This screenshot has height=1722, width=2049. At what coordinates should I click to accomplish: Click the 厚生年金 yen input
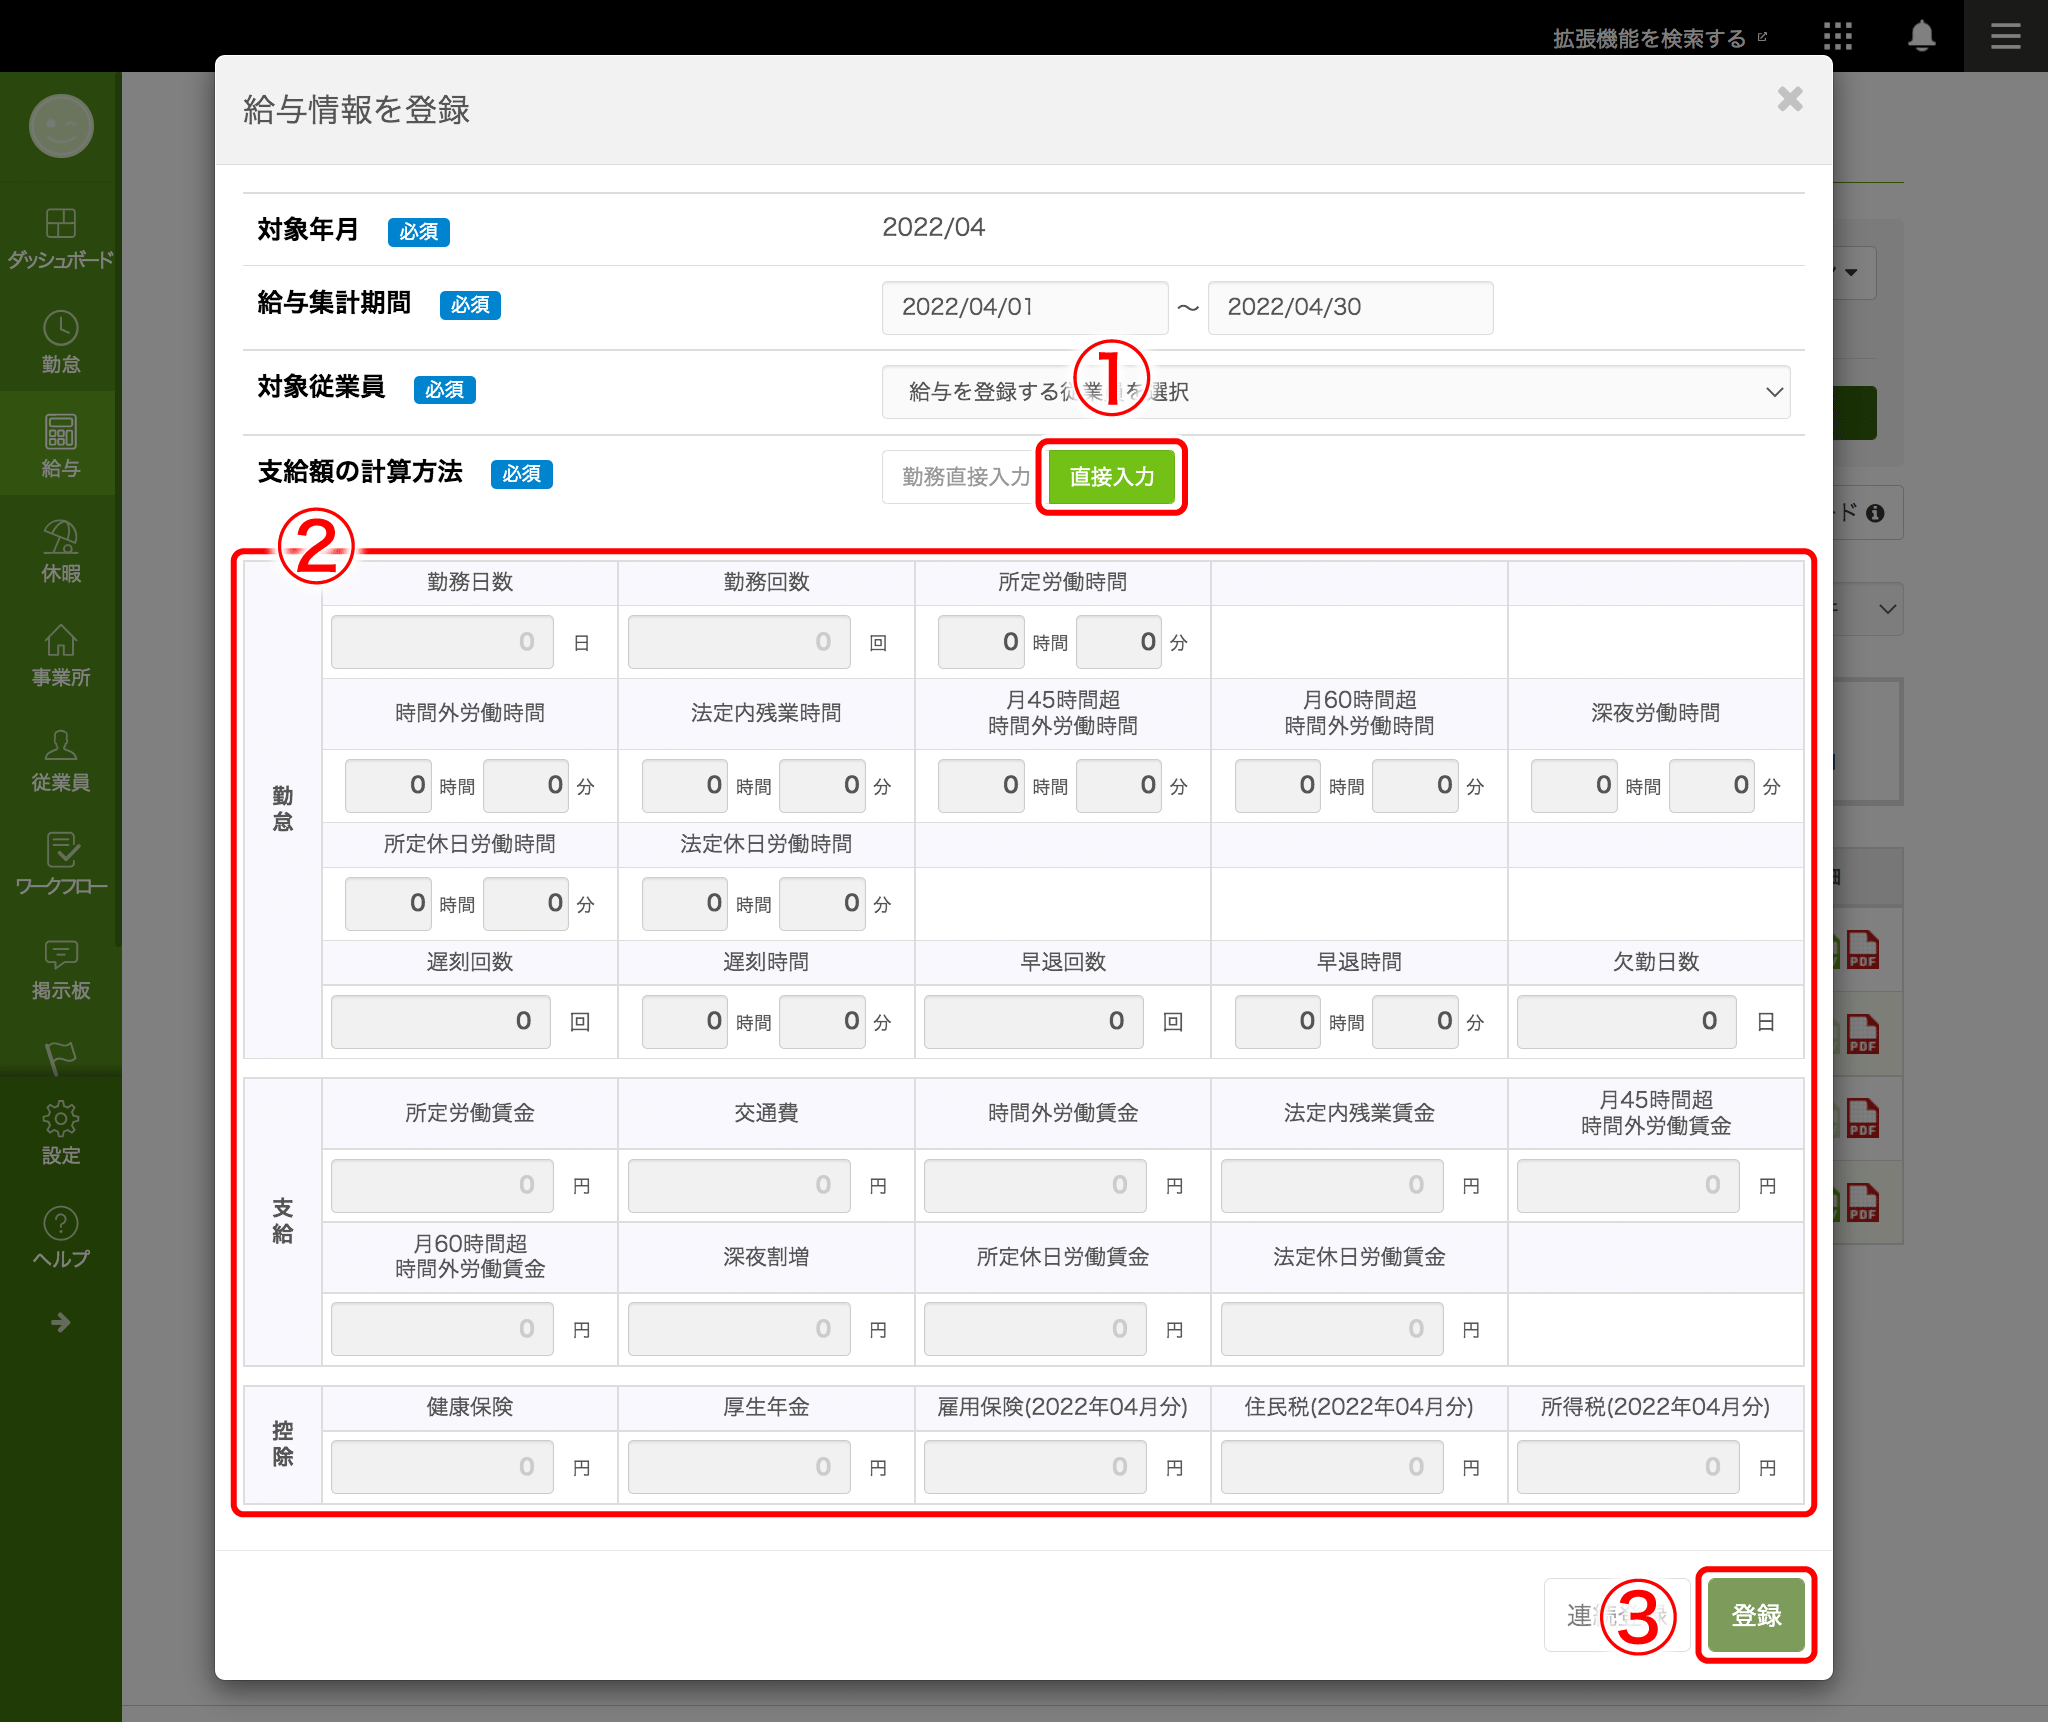click(739, 1467)
